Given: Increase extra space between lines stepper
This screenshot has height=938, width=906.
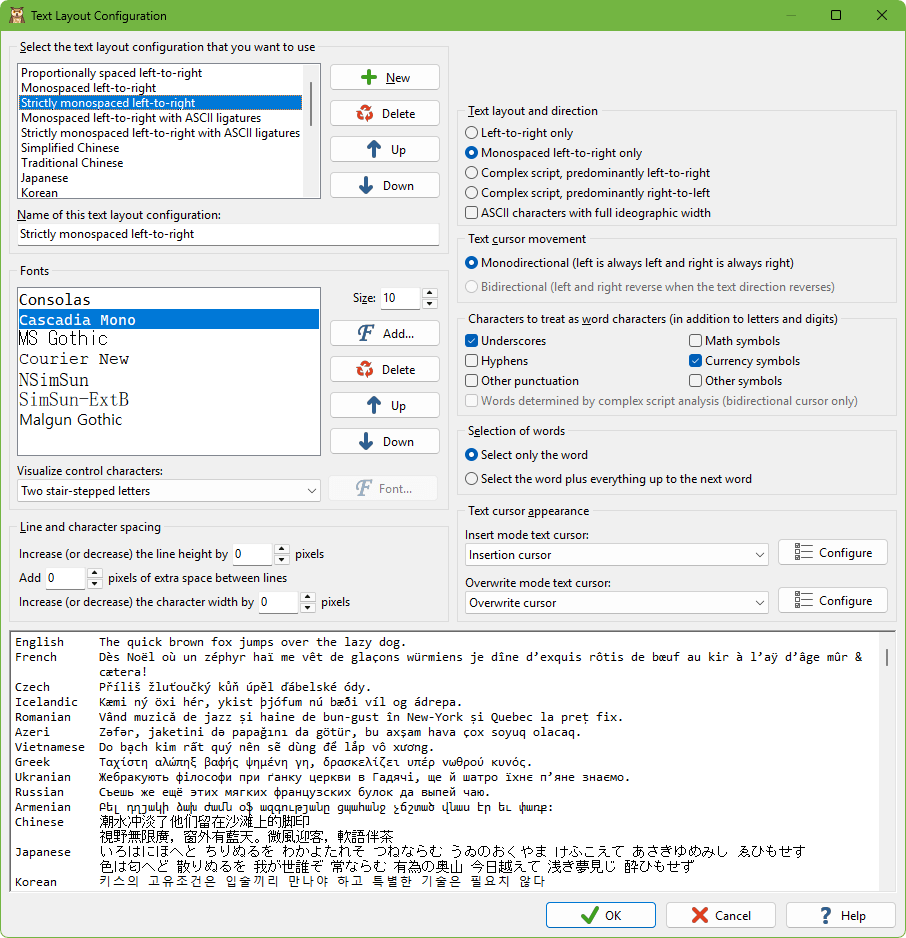Looking at the screenshot, I should (x=94, y=572).
